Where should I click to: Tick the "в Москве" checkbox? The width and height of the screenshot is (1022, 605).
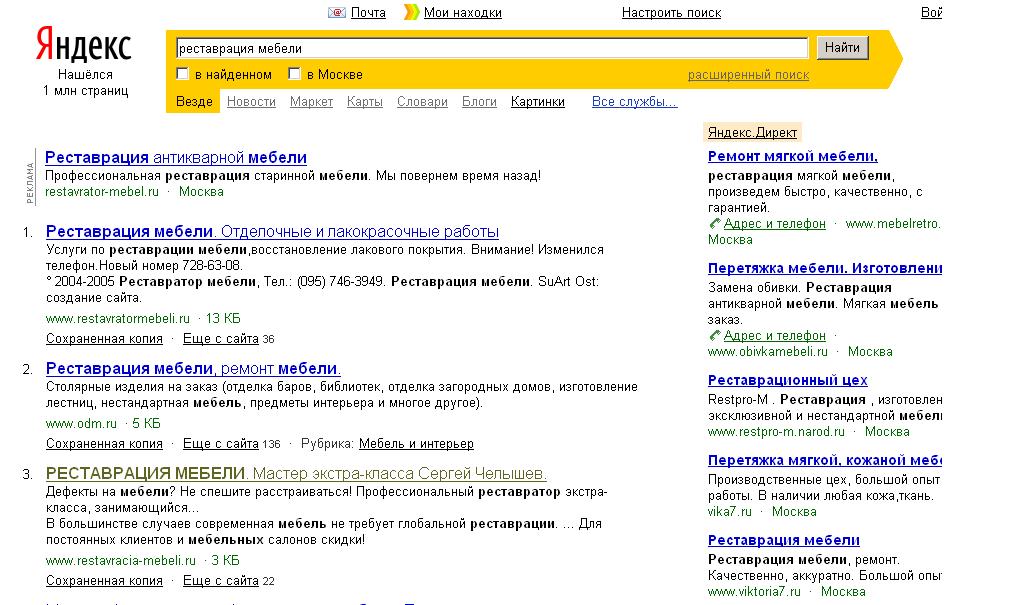(295, 74)
